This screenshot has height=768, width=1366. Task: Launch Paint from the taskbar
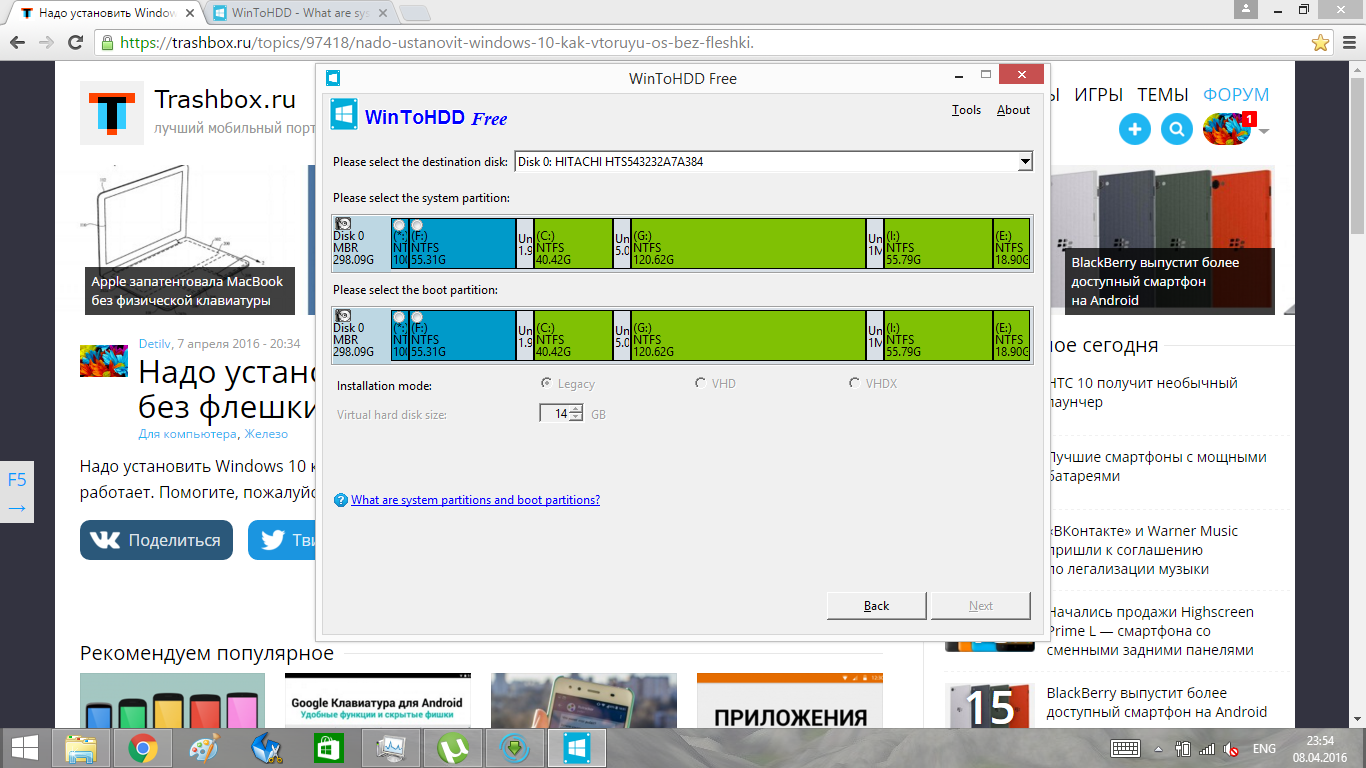click(203, 748)
